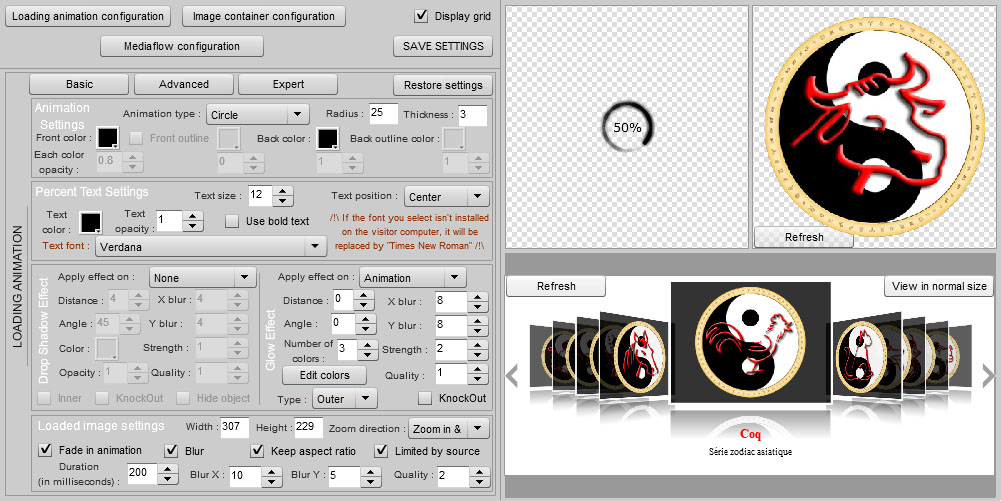Increase Glow X blur stepper
This screenshot has width=1001, height=501.
click(x=478, y=297)
